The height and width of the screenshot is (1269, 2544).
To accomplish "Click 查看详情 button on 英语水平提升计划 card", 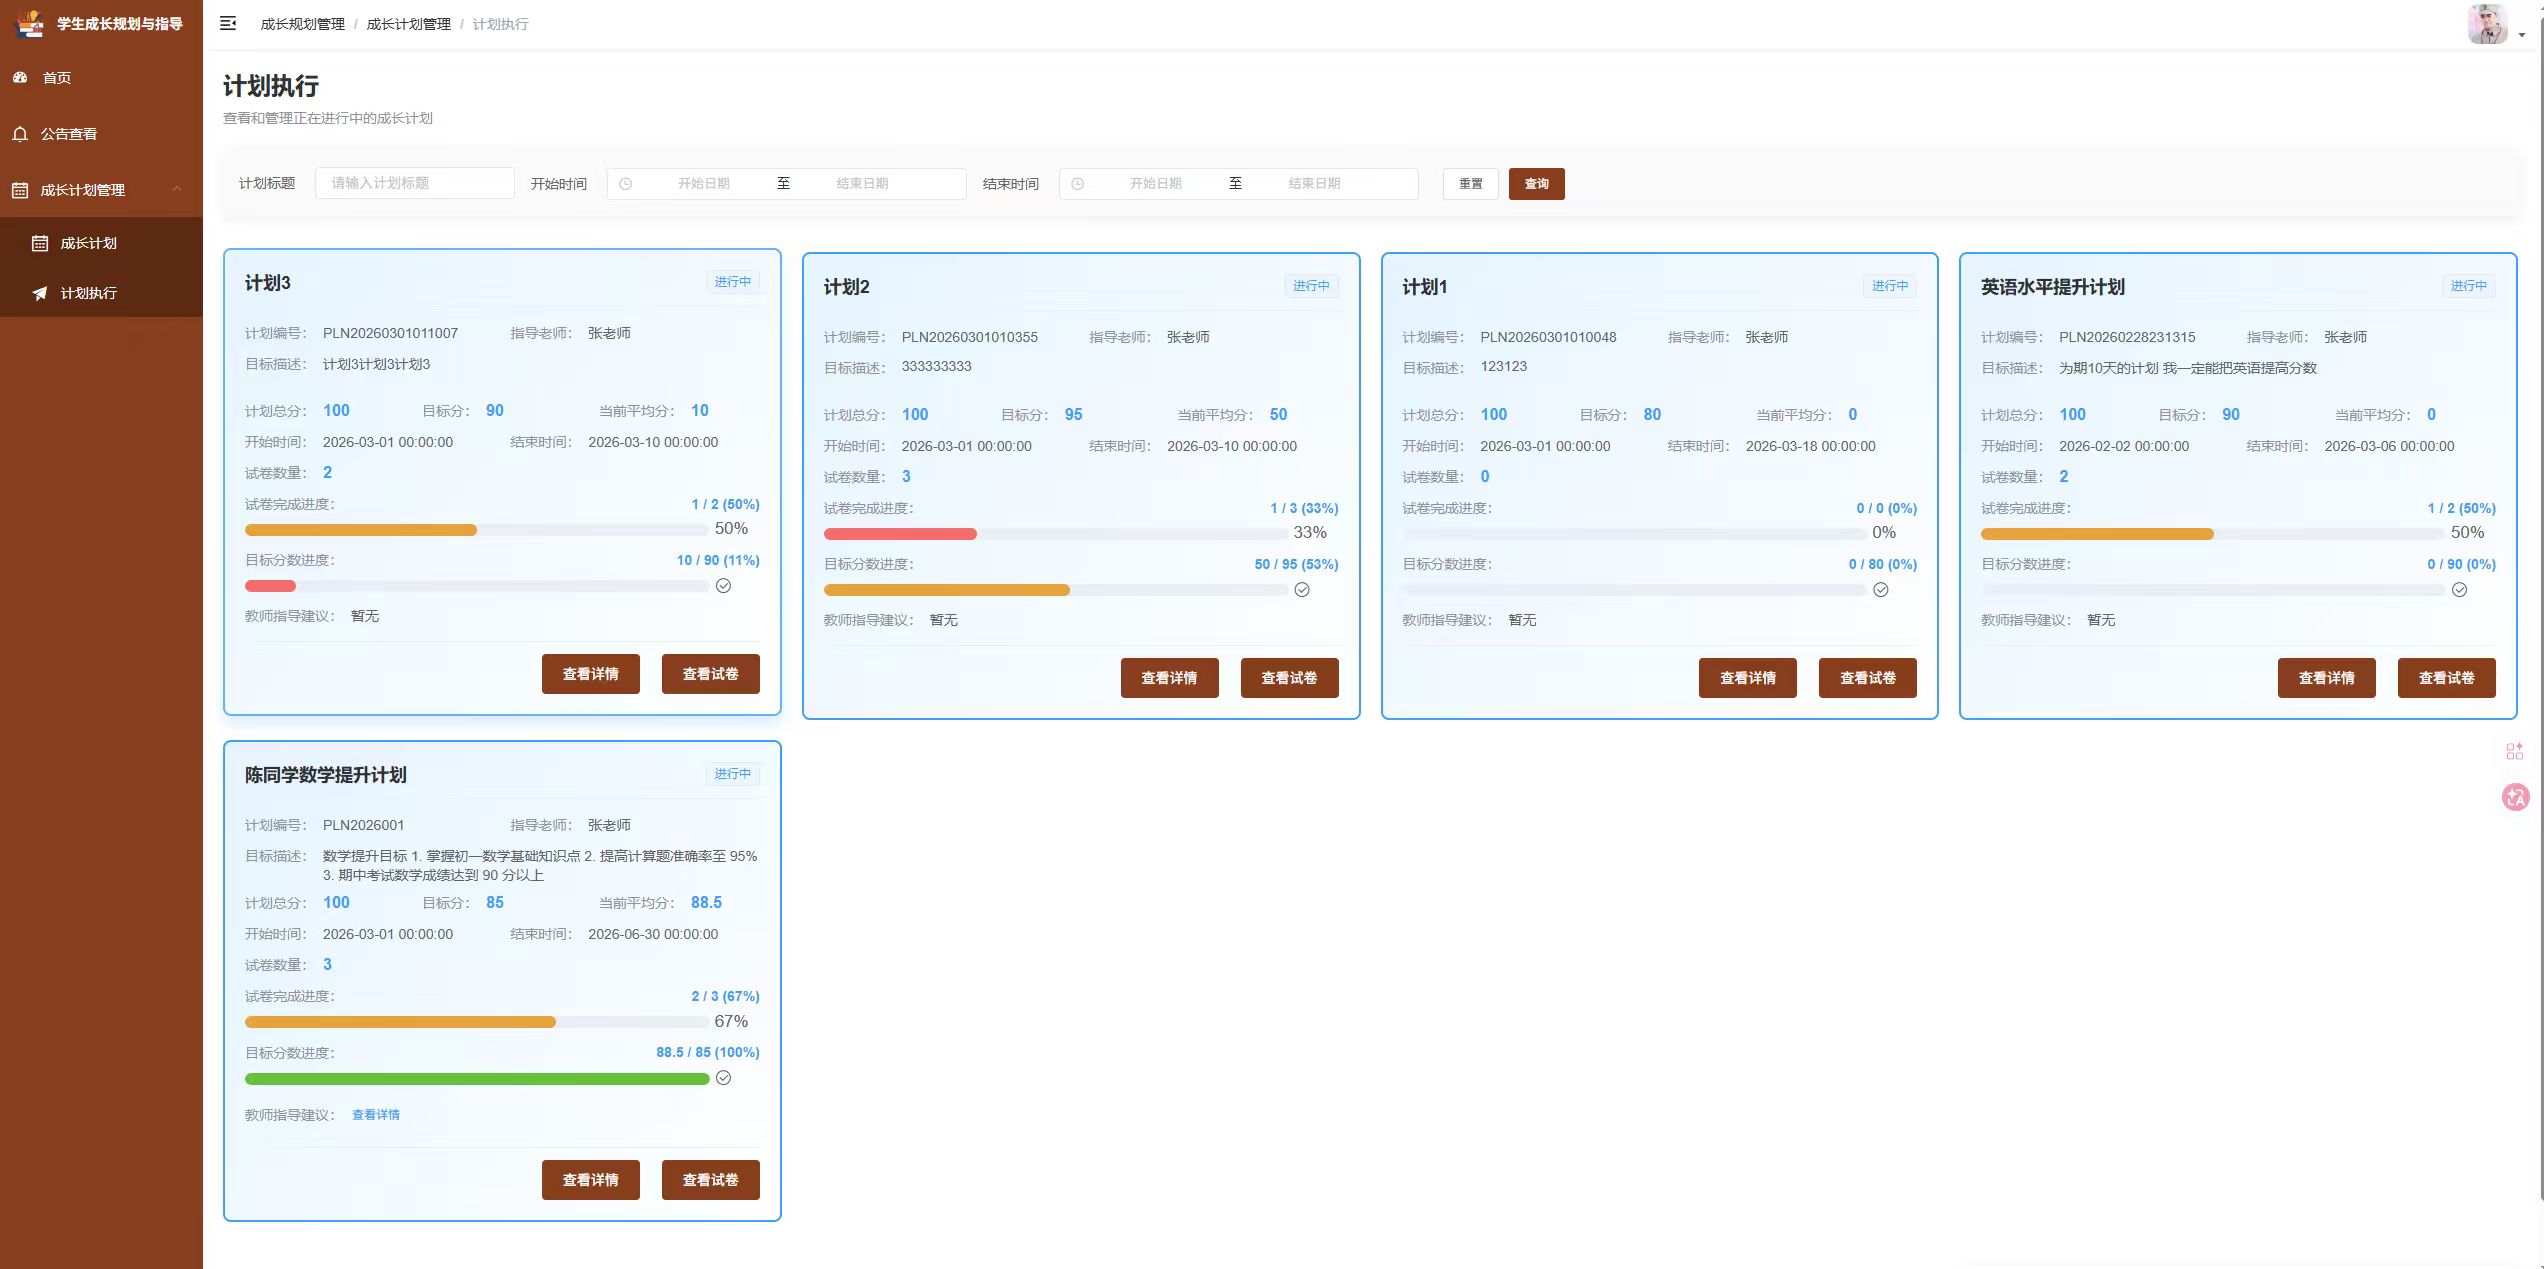I will click(x=2327, y=678).
